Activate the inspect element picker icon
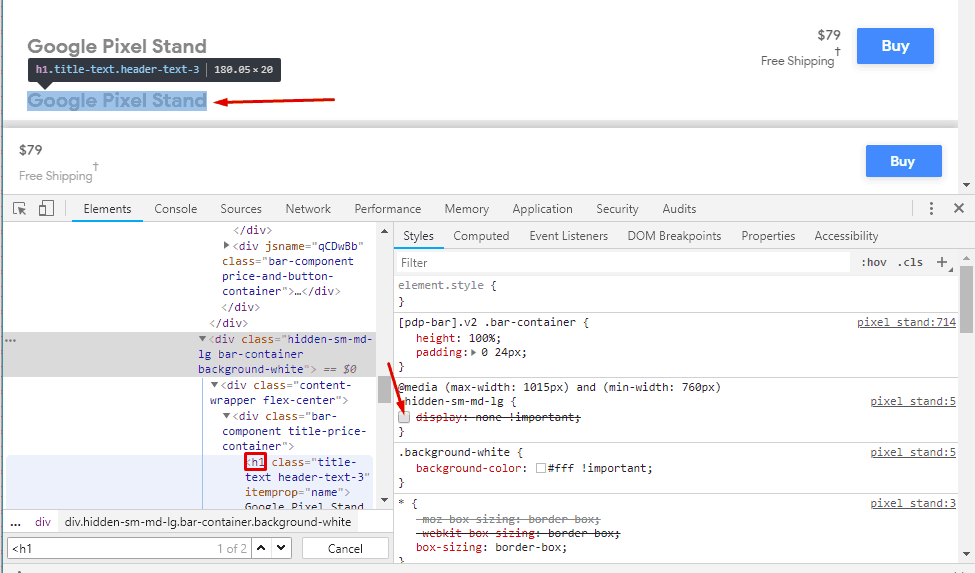Image resolution: width=975 pixels, height=573 pixels. click(19, 209)
